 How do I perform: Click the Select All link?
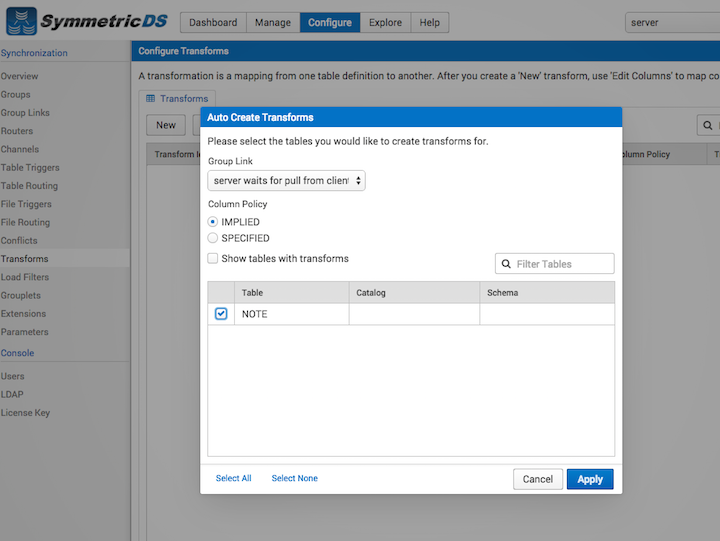[x=234, y=478]
